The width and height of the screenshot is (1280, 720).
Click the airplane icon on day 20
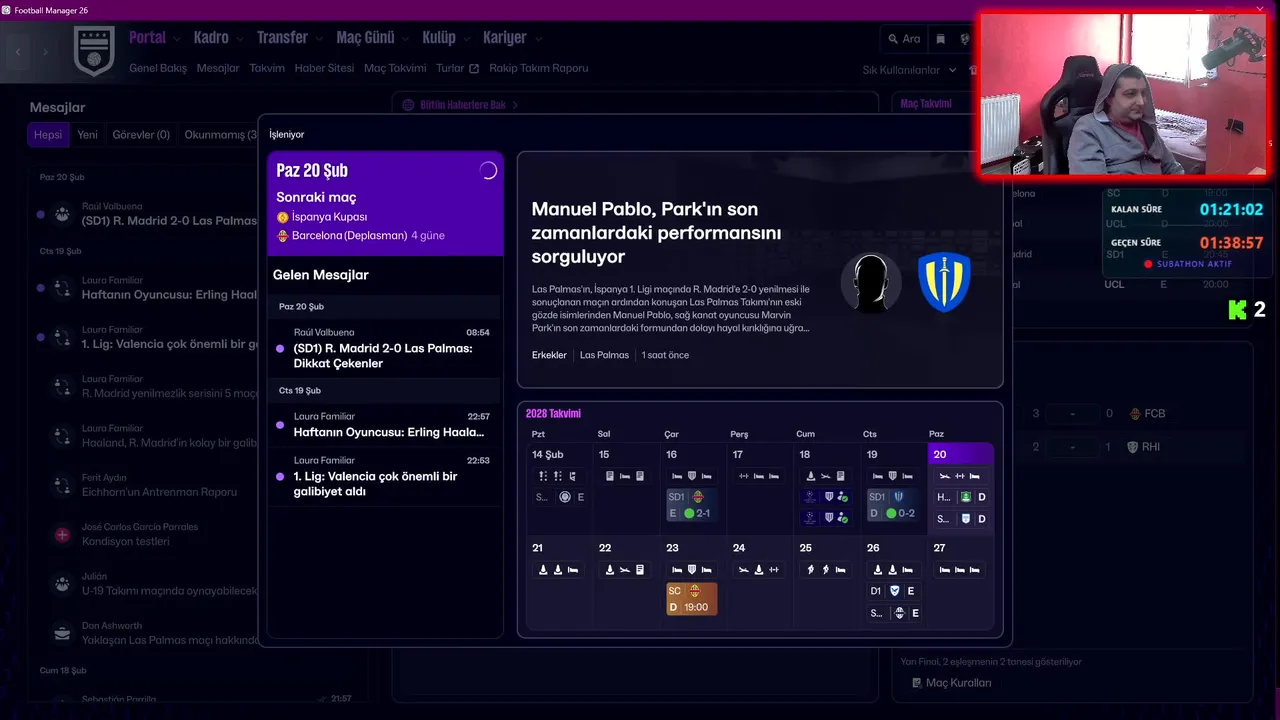[944, 476]
